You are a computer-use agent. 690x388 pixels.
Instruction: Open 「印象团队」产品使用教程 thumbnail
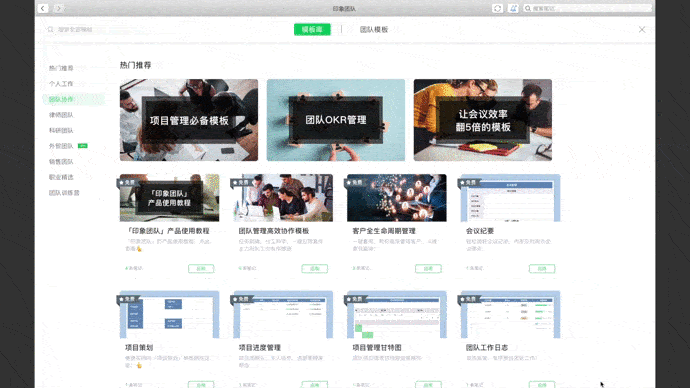coord(169,198)
